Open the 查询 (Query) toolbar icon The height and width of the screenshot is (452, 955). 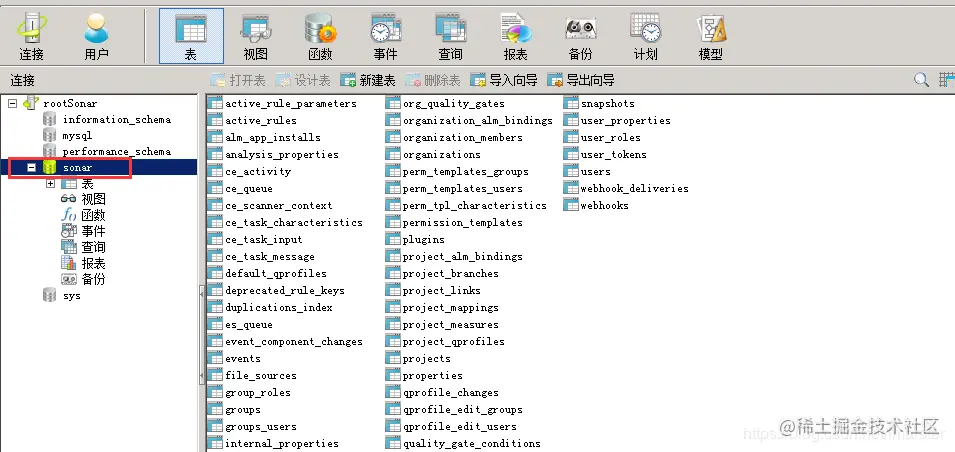pos(451,37)
